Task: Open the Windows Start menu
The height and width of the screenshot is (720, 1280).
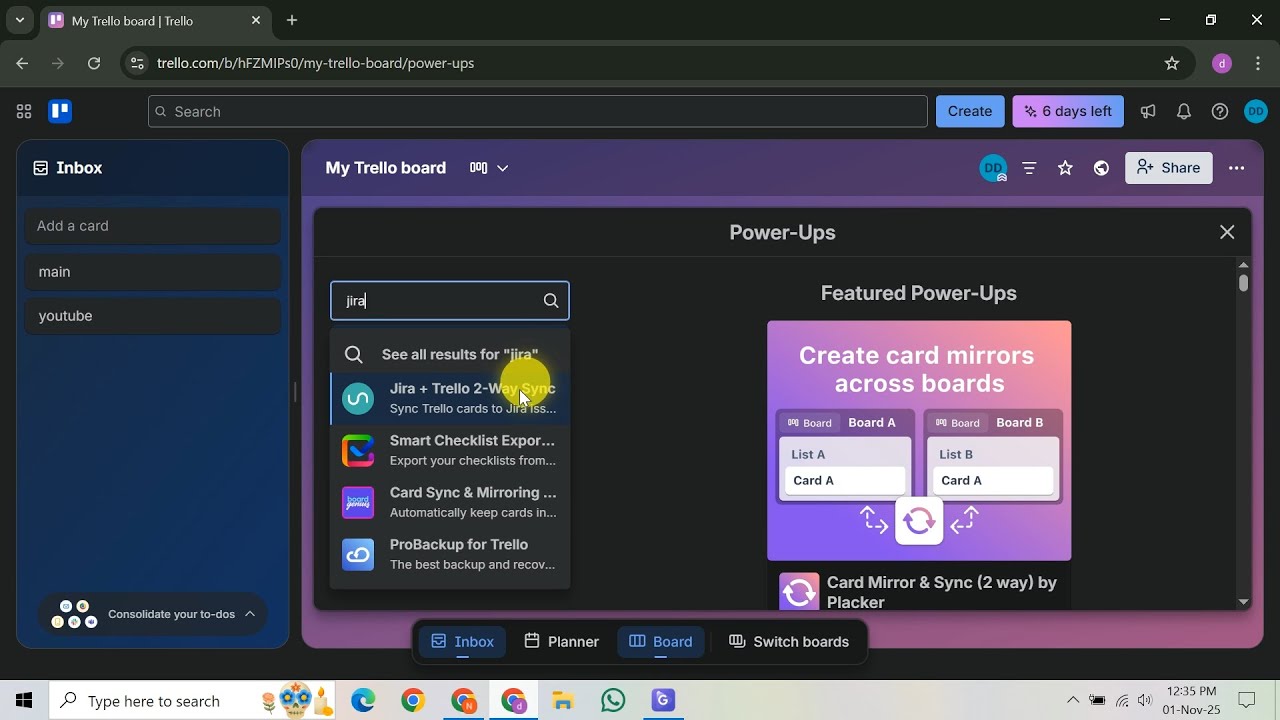Action: (24, 701)
